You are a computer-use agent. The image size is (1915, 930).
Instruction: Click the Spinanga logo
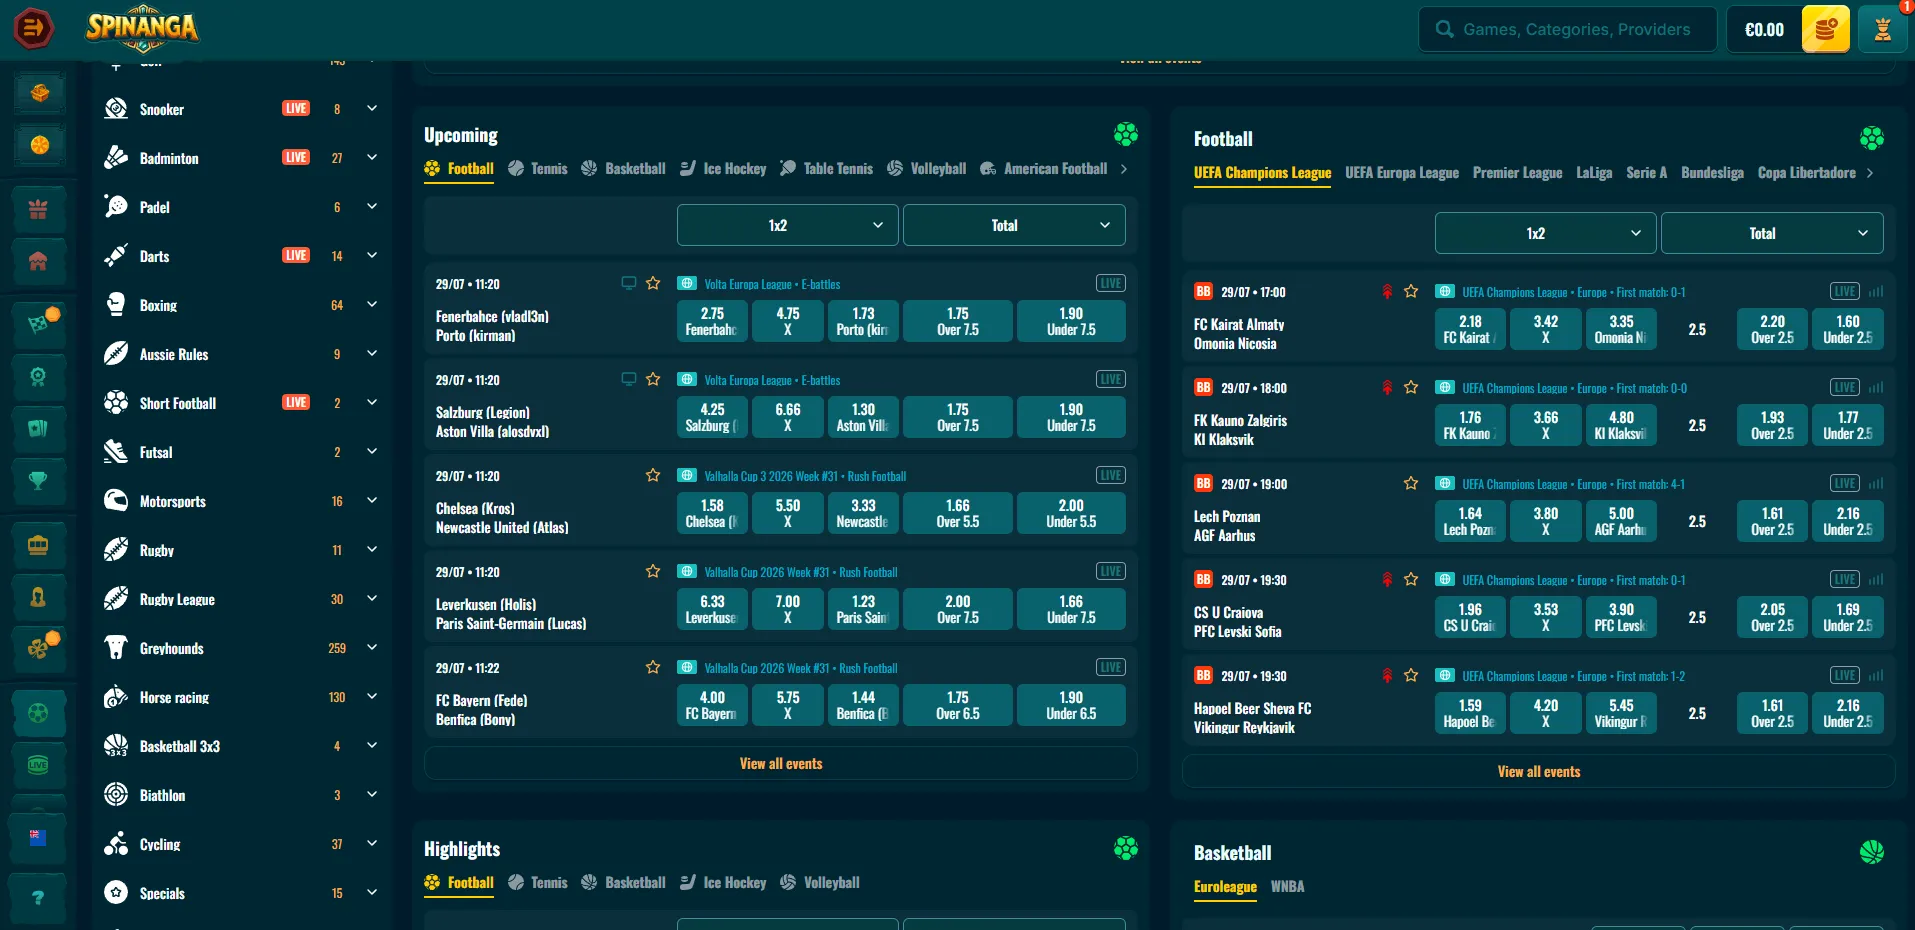(x=142, y=27)
